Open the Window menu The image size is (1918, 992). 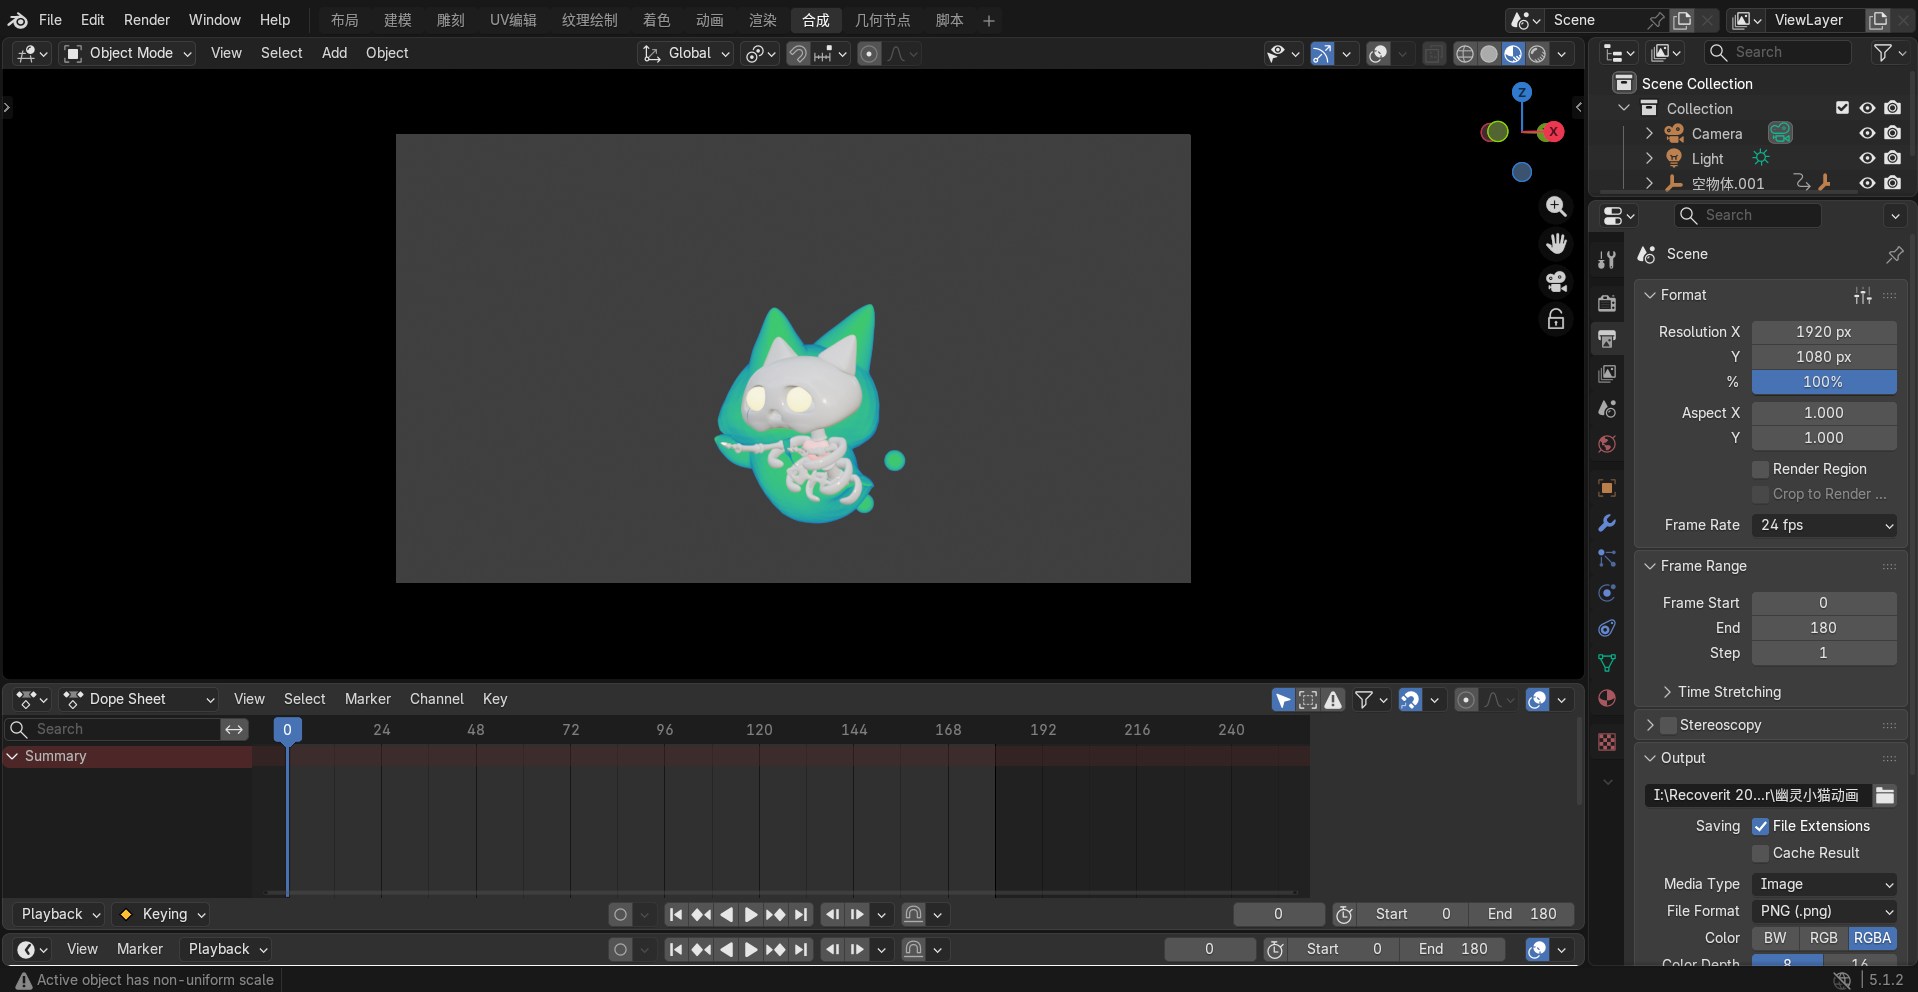[215, 20]
